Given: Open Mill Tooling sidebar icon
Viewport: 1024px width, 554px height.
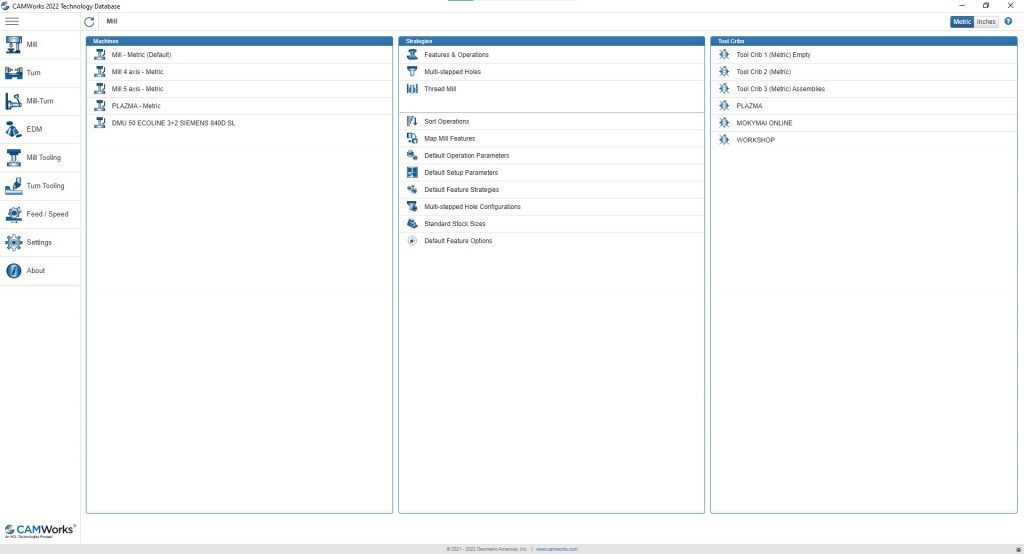Looking at the screenshot, I should [14, 157].
